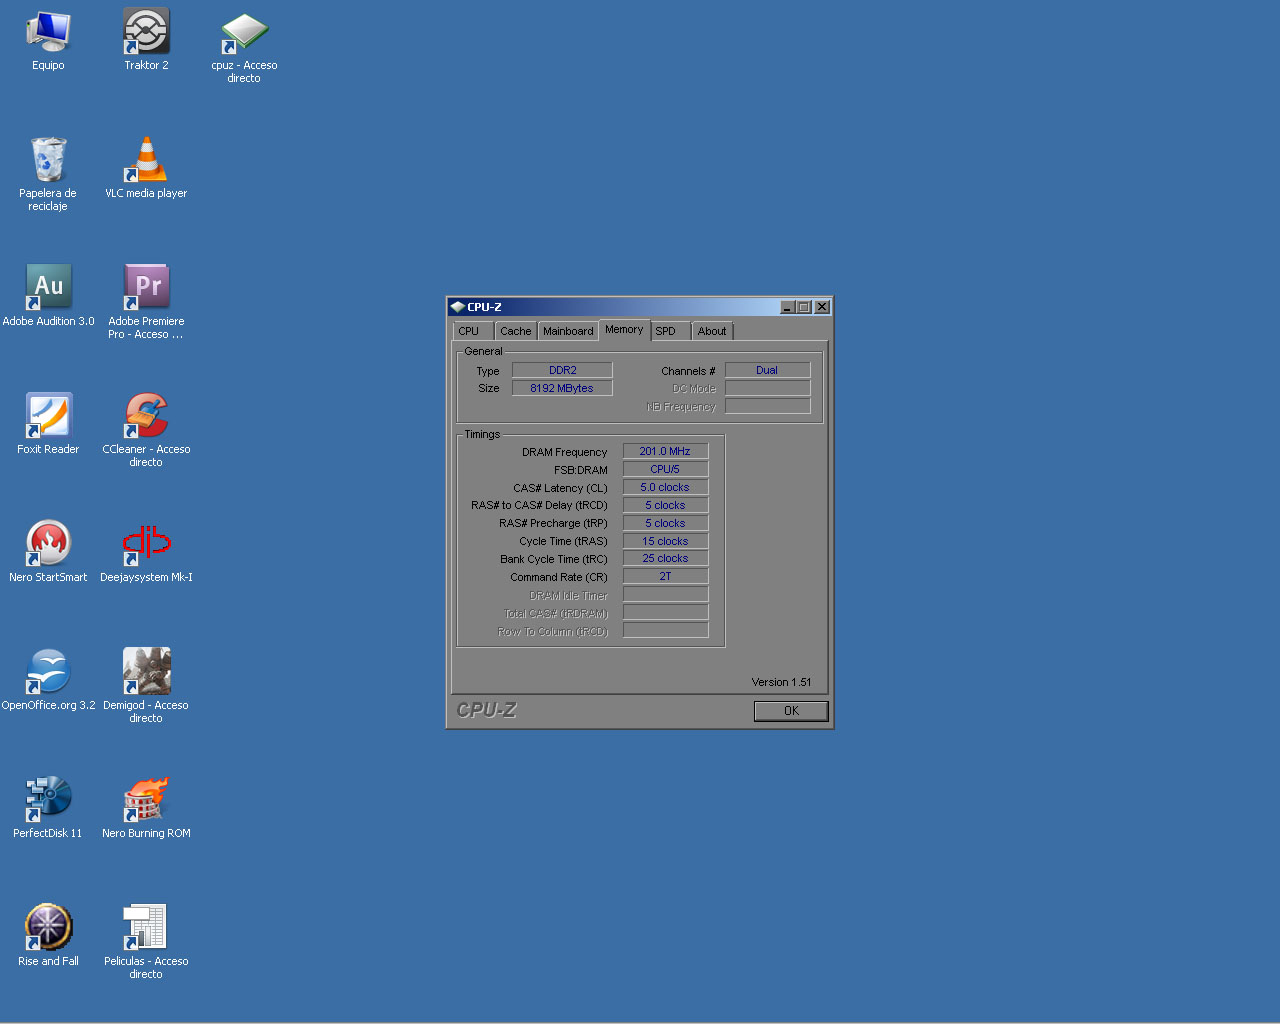Viewport: 1280px width, 1024px height.
Task: Click the OpenOffice.org 3.2 icon
Action: tap(48, 673)
